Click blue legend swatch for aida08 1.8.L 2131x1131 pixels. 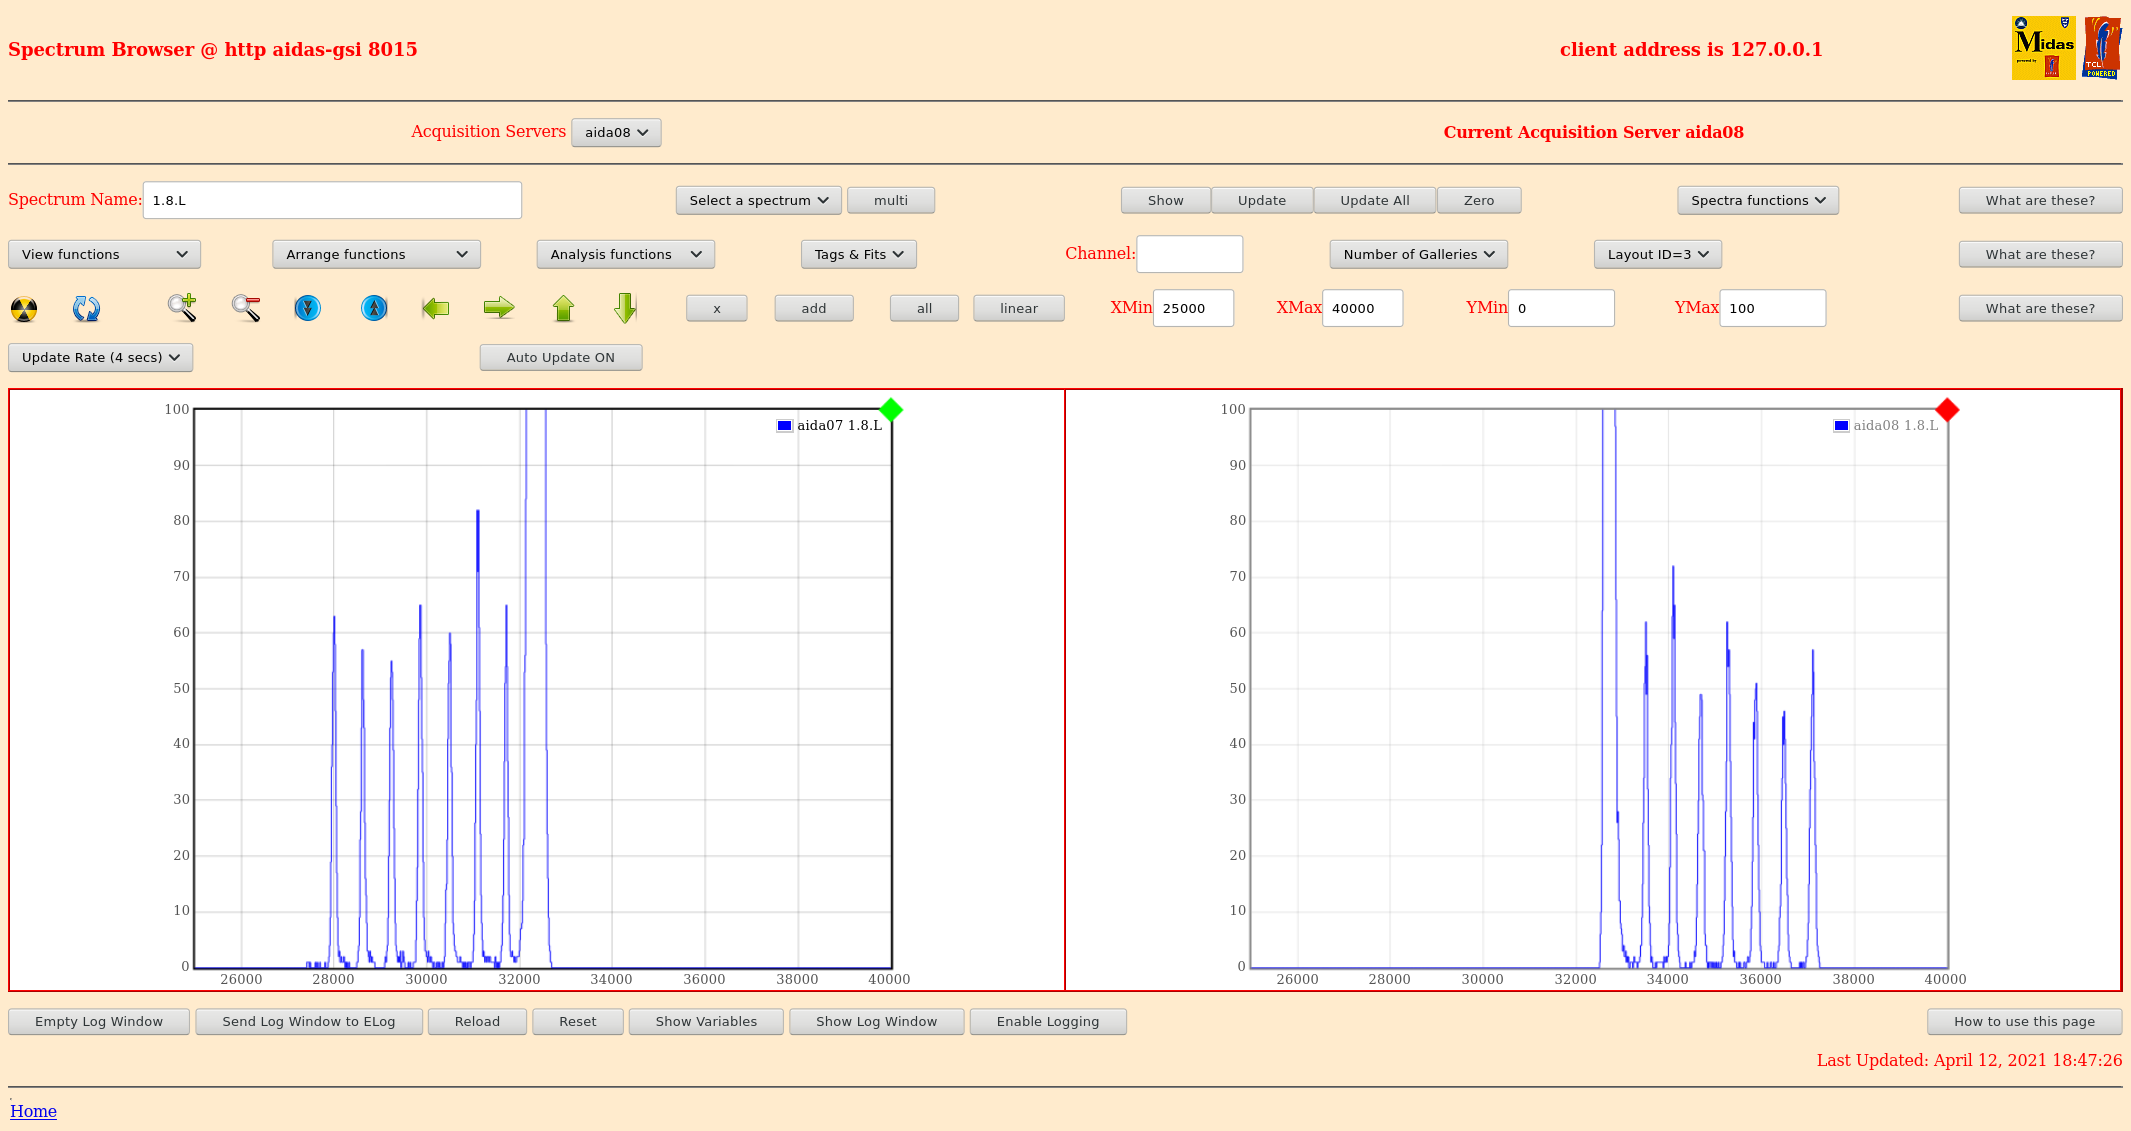pyautogui.click(x=1841, y=426)
